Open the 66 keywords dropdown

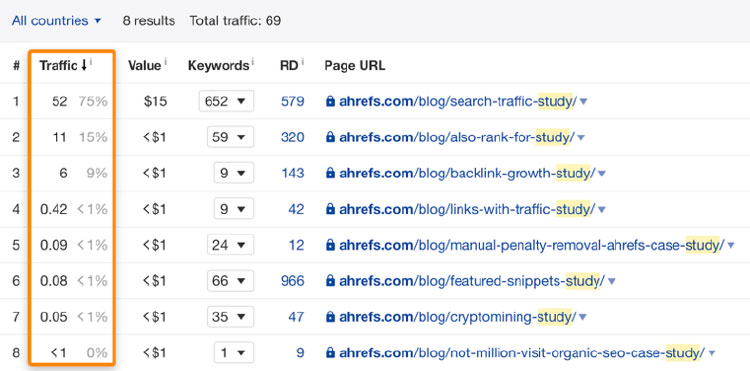pyautogui.click(x=231, y=281)
